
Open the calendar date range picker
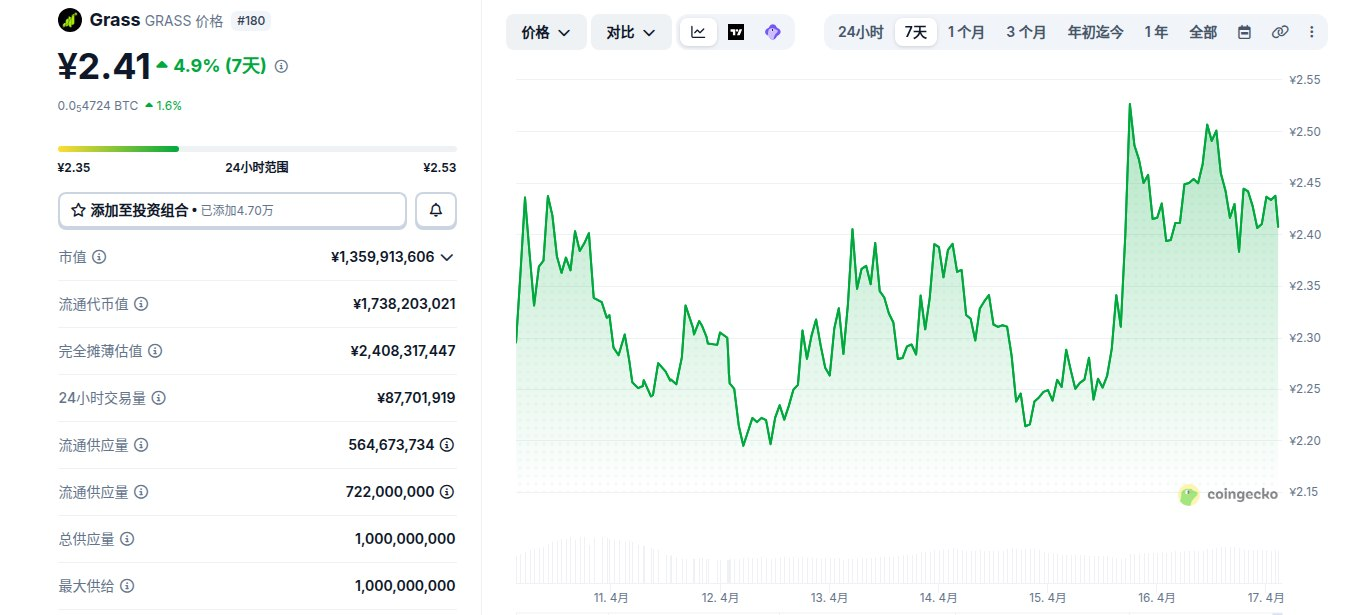click(1244, 32)
